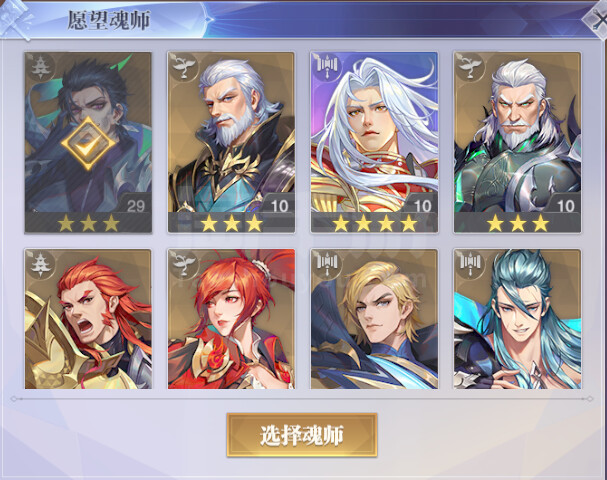This screenshot has width=607, height=480.
Task: Click the bird class icon on the red-ponytail woman card
Action: 182,264
